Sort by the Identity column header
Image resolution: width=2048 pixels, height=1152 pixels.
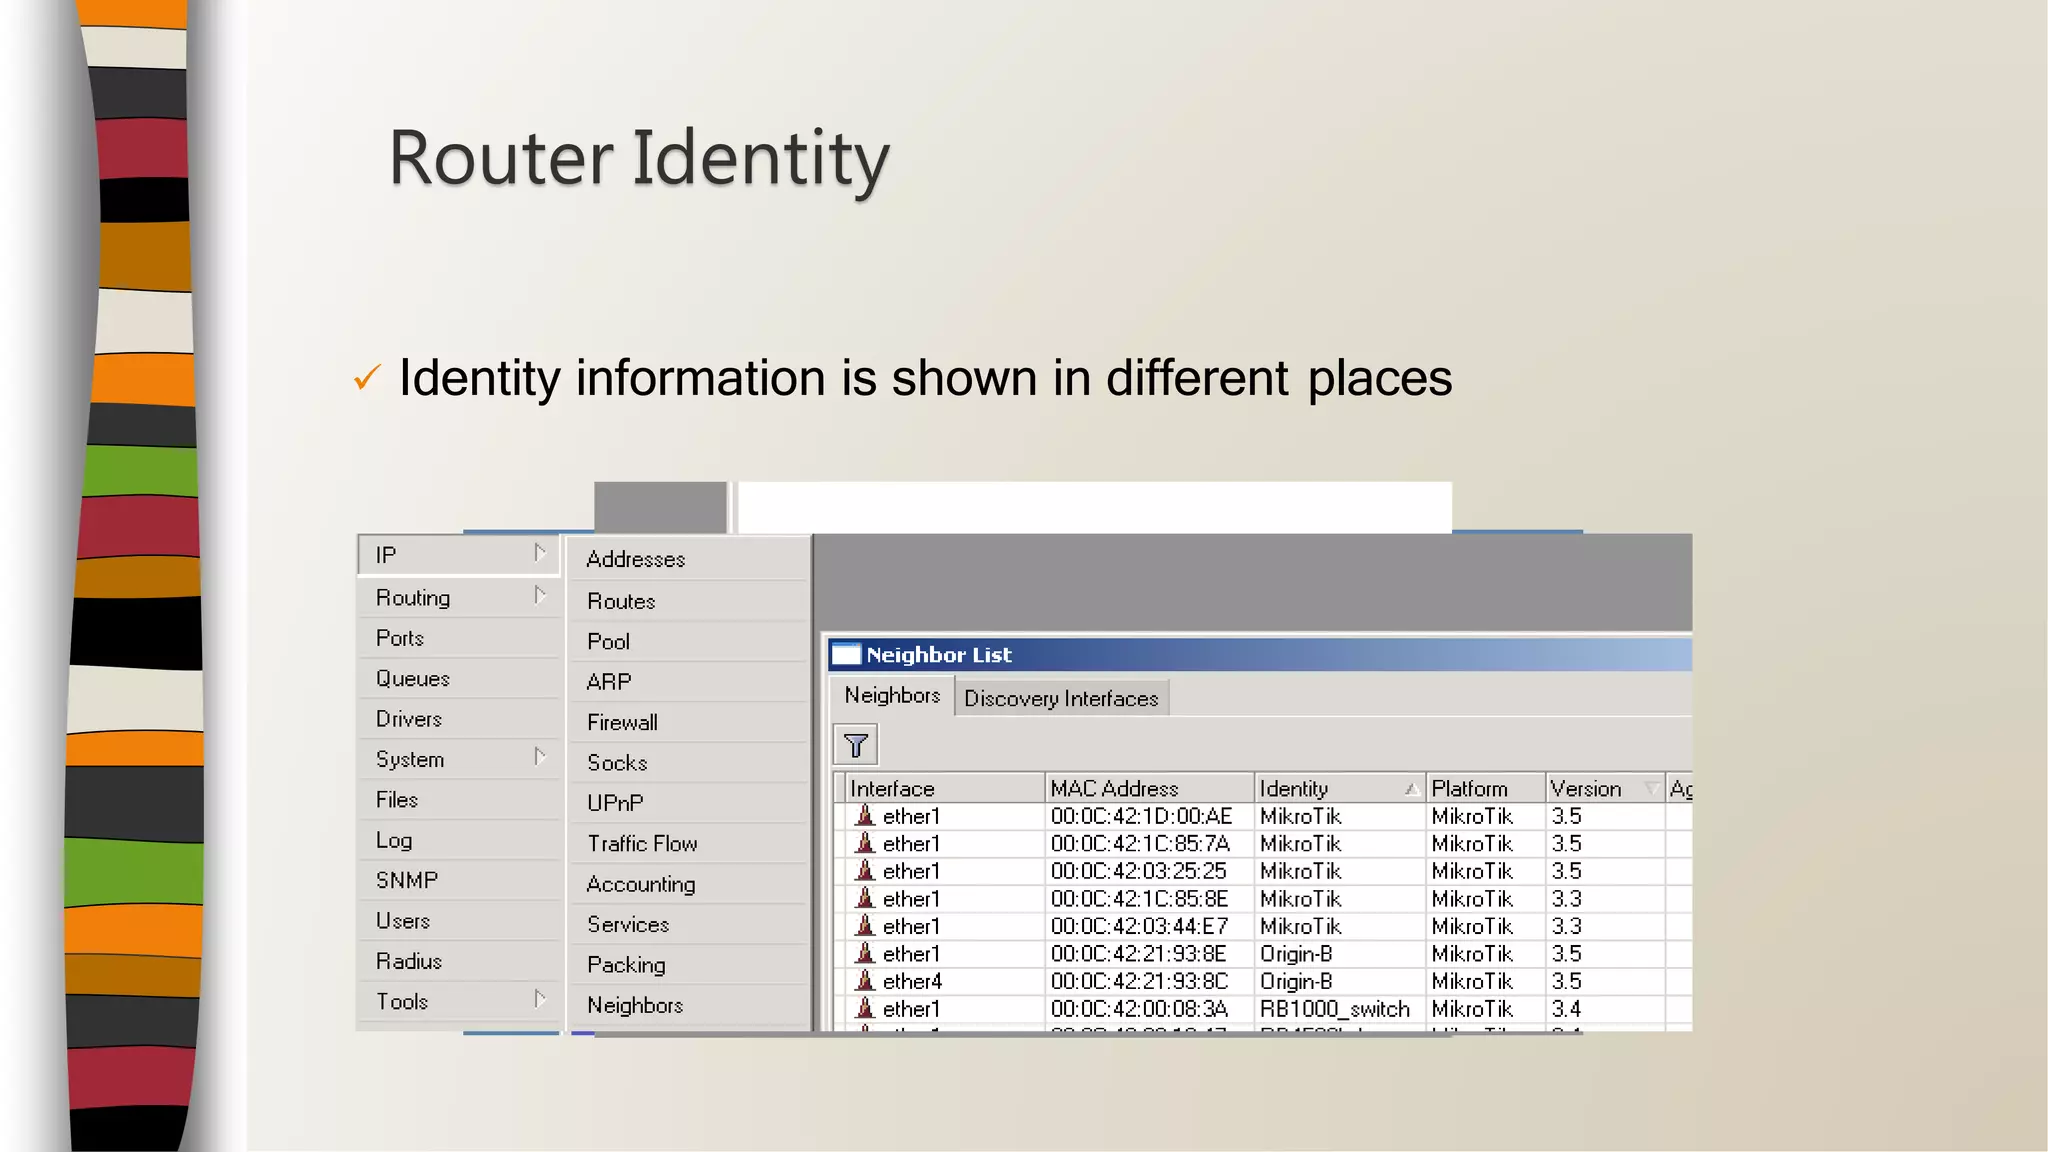1340,788
